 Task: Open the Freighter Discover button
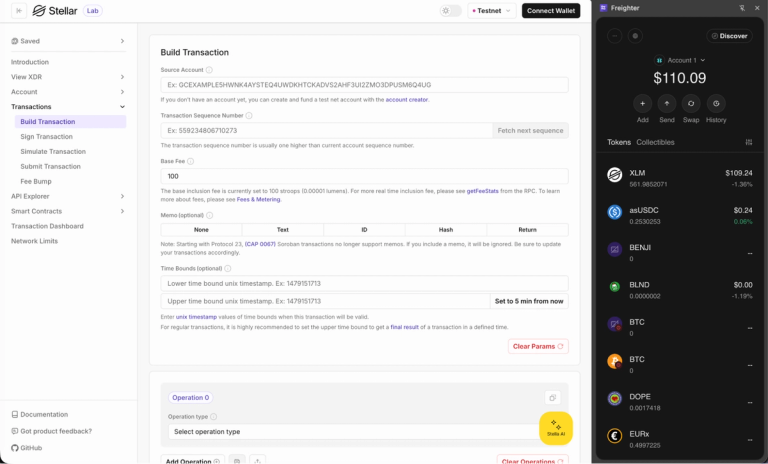[x=729, y=36]
